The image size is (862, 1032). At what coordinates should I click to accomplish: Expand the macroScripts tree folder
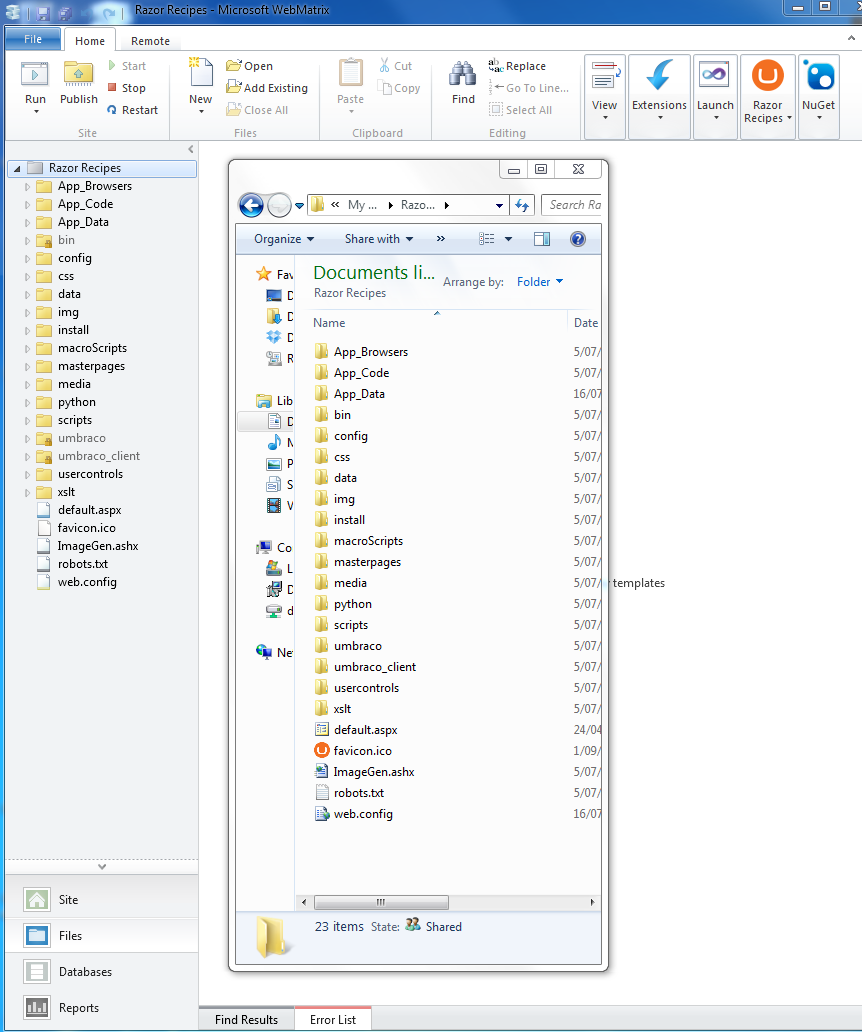(27, 348)
